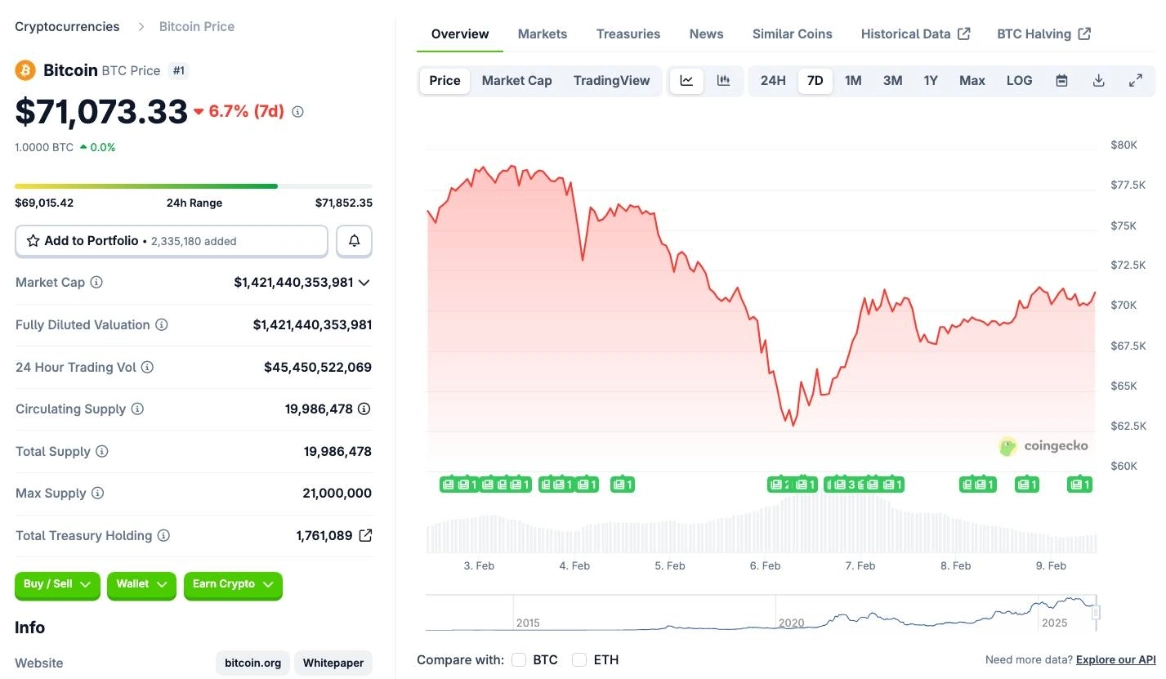Switch chart to line view icon

[686, 80]
